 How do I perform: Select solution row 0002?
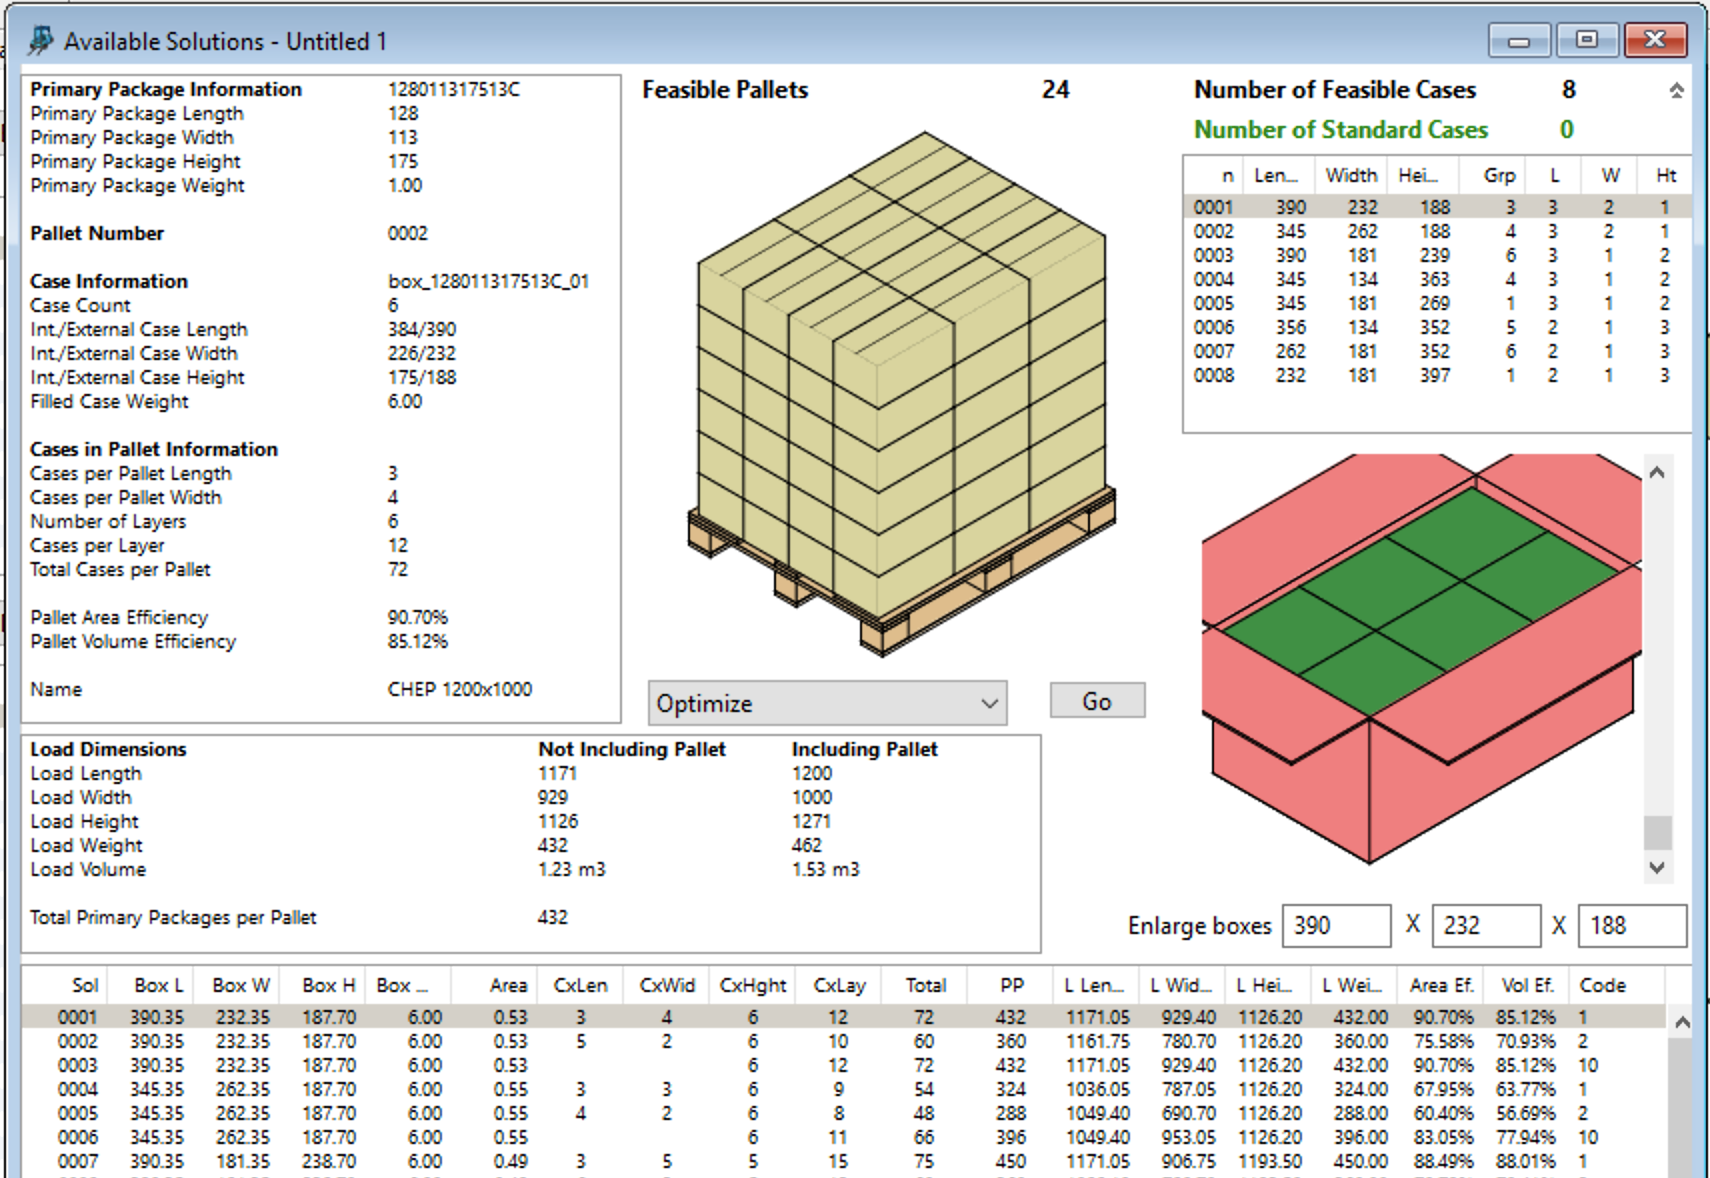(843, 1041)
